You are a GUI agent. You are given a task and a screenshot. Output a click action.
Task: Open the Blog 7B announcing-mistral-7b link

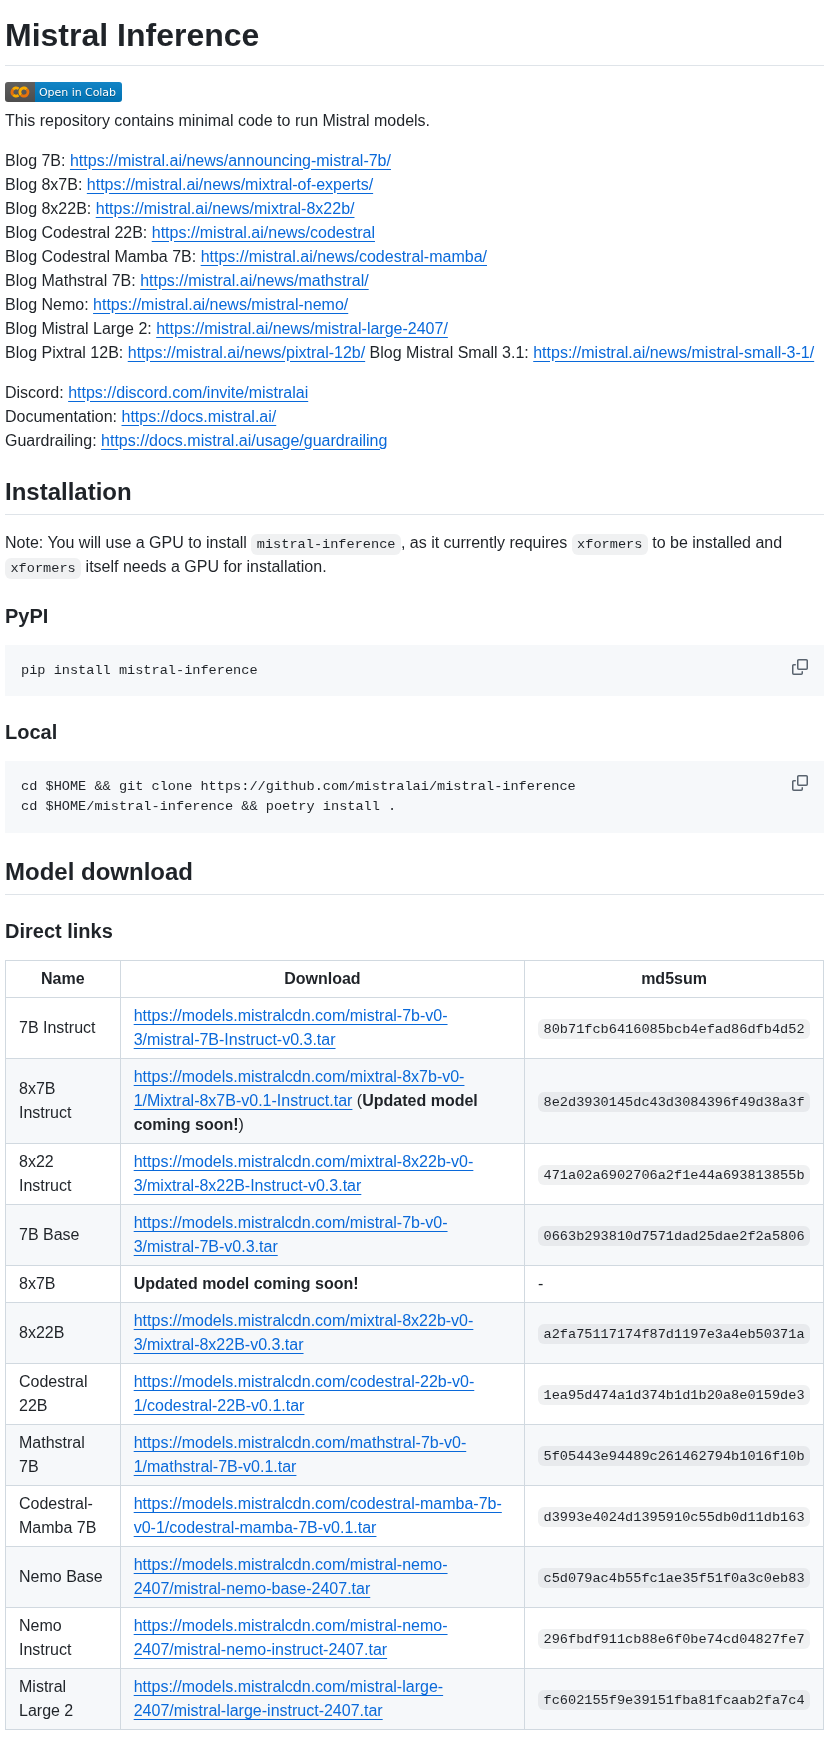[x=230, y=160]
